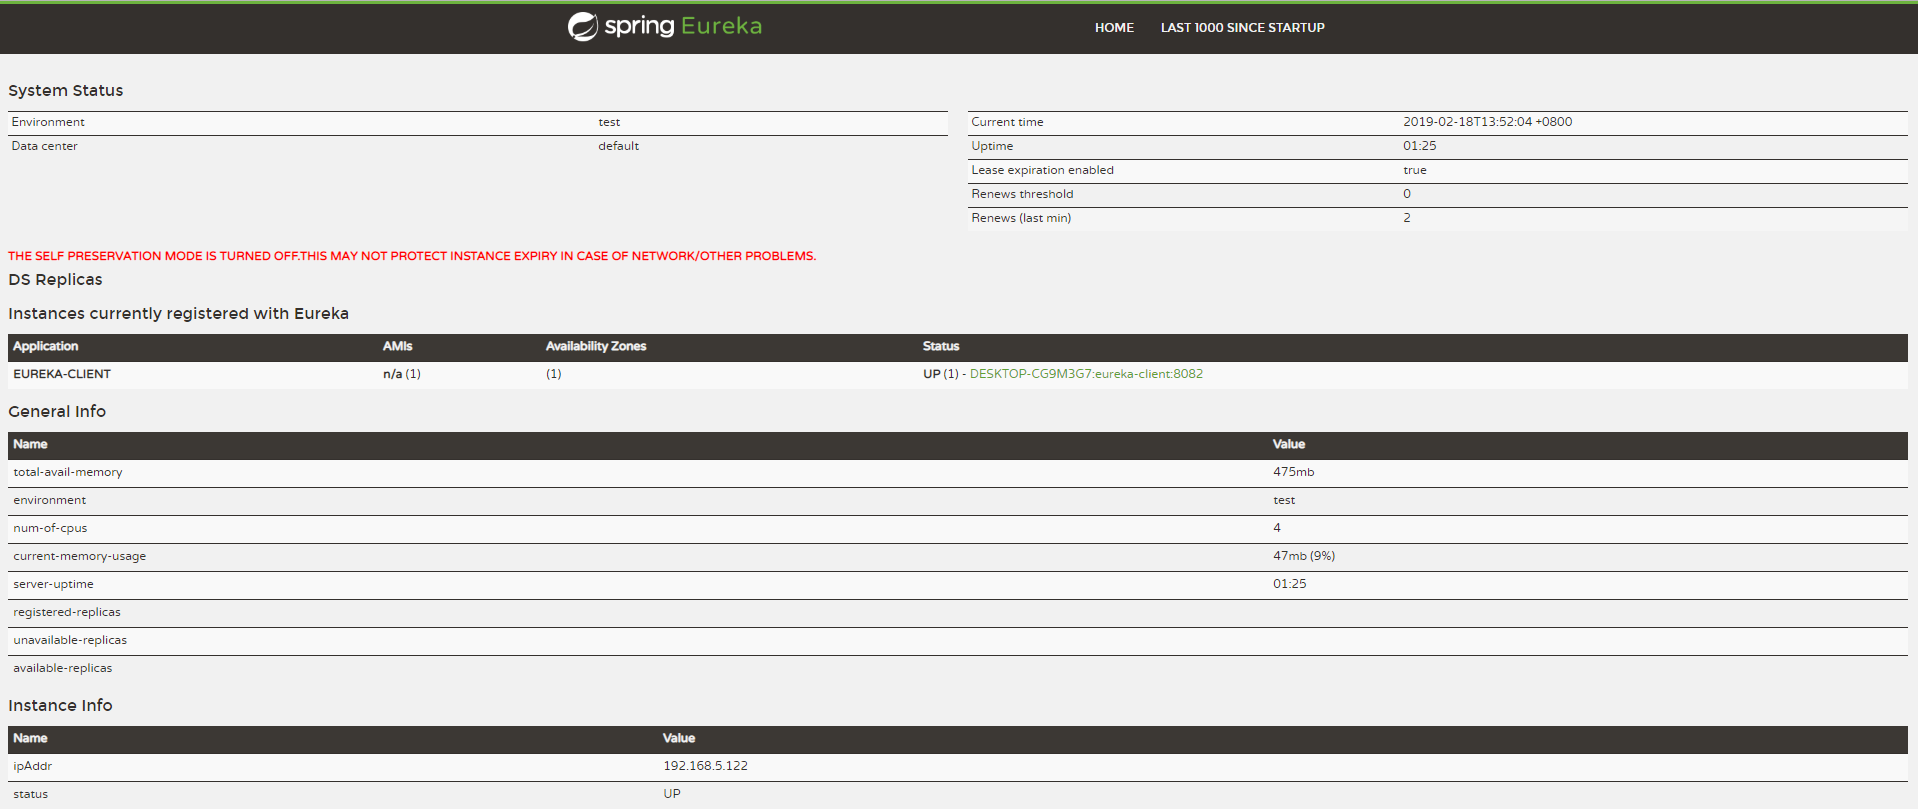Viewport: 1918px width, 809px height.
Task: Select the EUREKA-CLIENT application name
Action: coord(62,374)
